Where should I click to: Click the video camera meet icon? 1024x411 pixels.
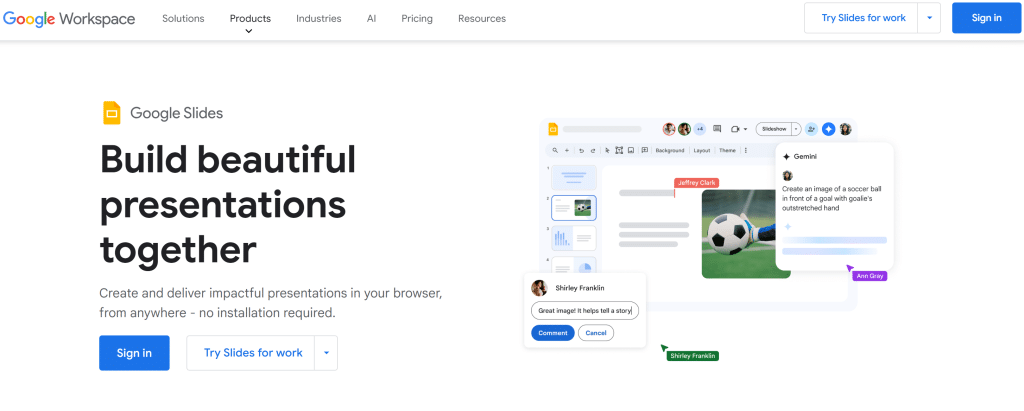736,129
